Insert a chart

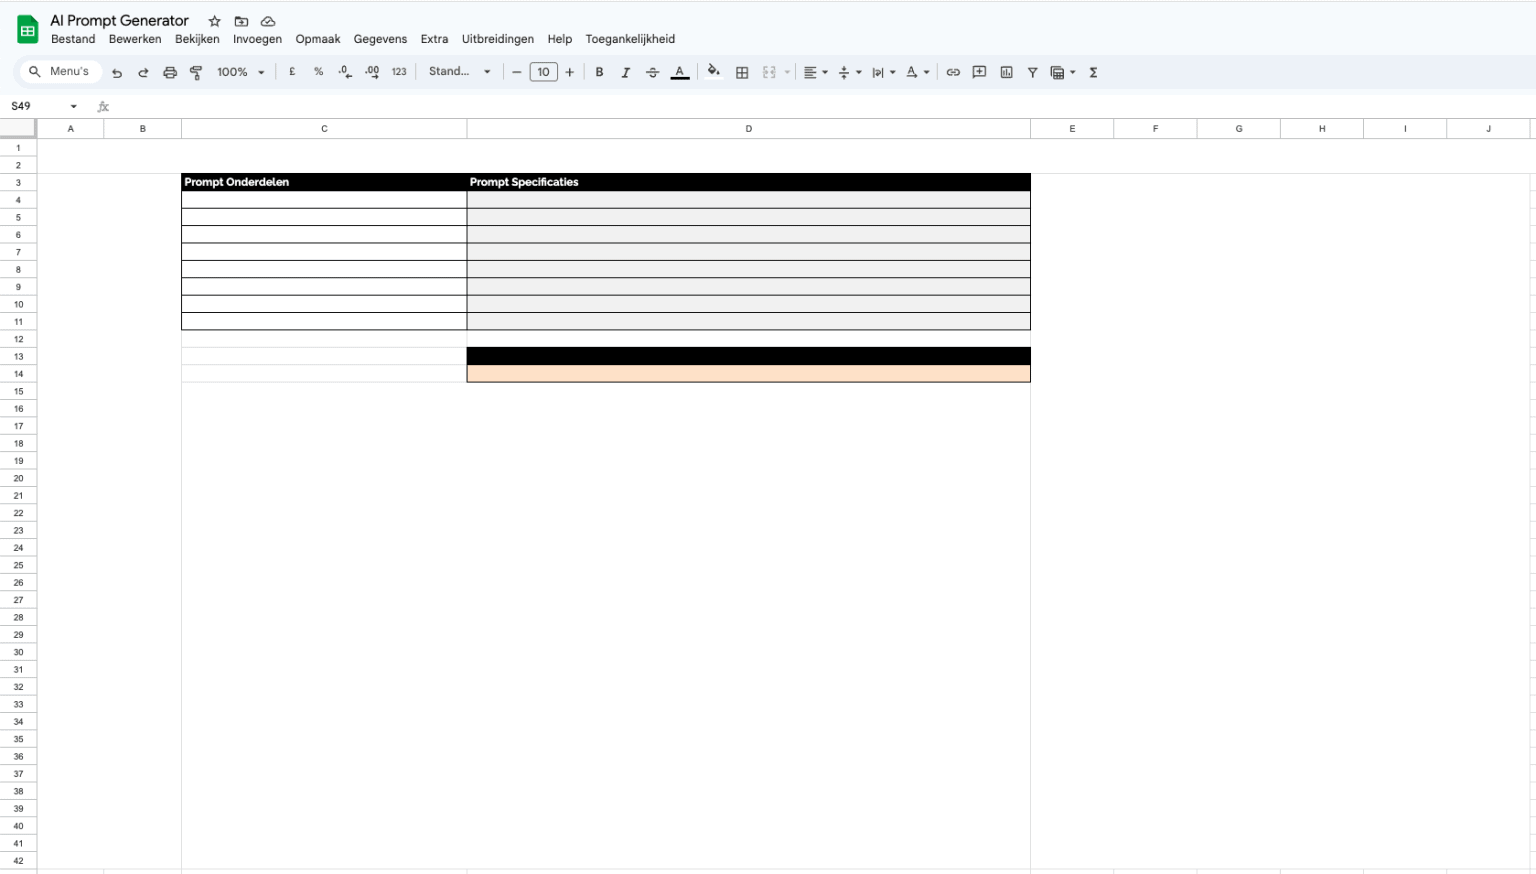pos(1005,71)
